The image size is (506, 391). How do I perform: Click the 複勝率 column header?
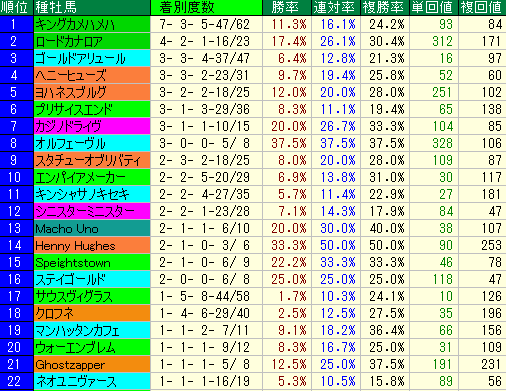tap(385, 7)
